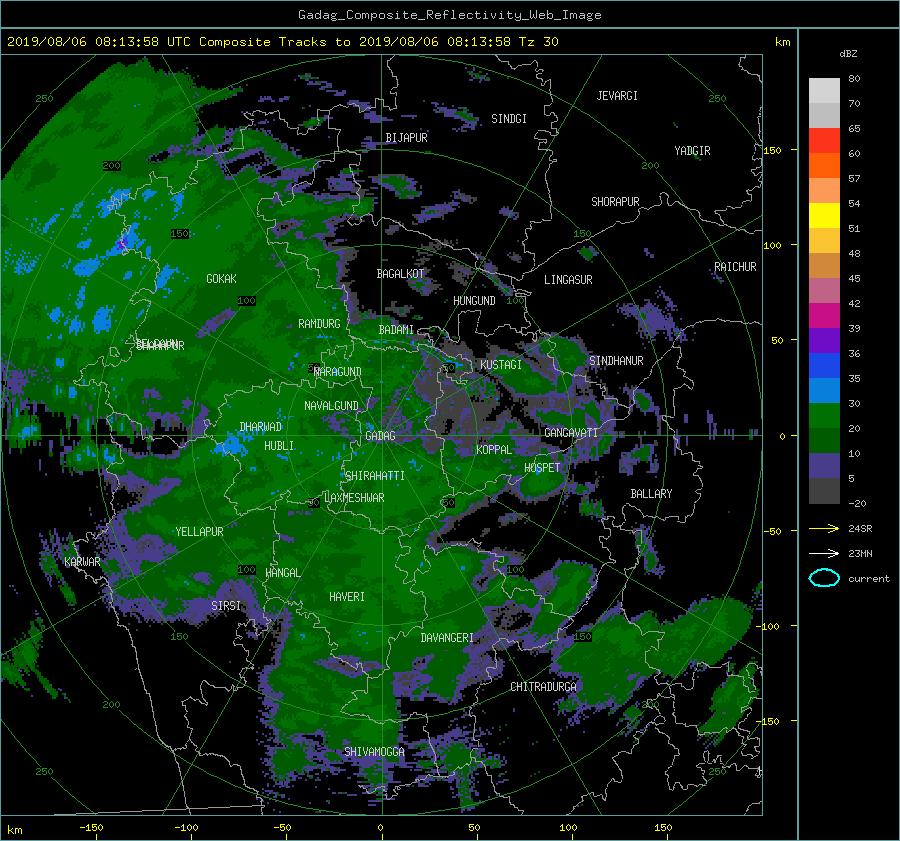Click the 150 km range ring label near Gokak
This screenshot has height=841, width=900.
(180, 234)
